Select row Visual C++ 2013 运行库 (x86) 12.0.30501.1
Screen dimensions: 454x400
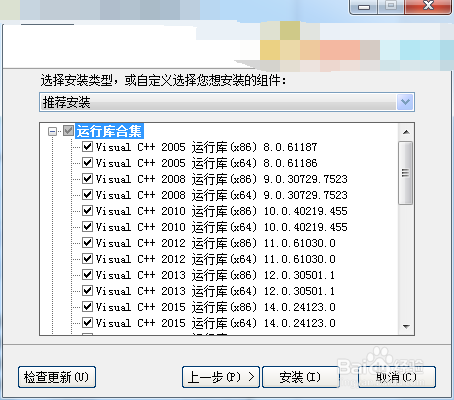point(215,275)
